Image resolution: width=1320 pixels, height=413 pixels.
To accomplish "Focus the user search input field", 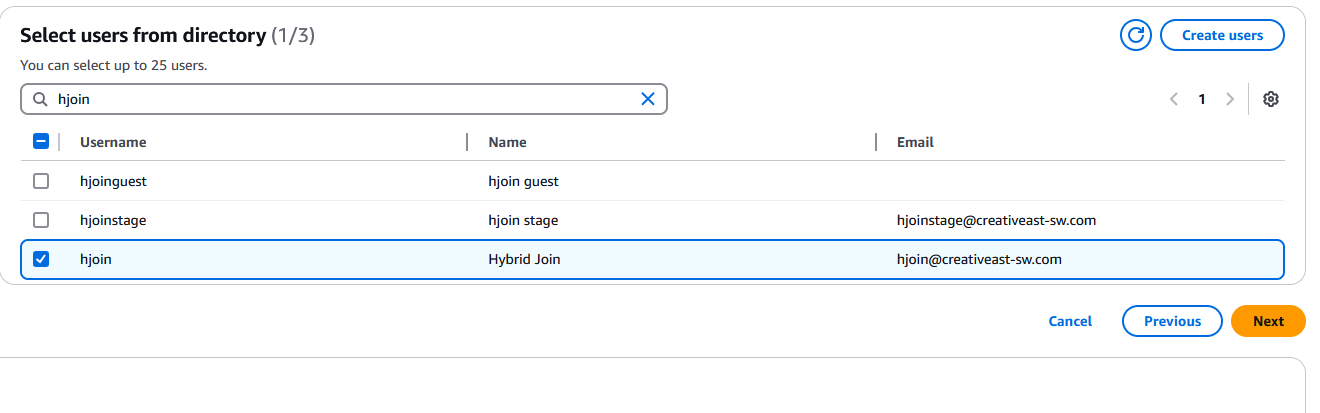I will [340, 99].
